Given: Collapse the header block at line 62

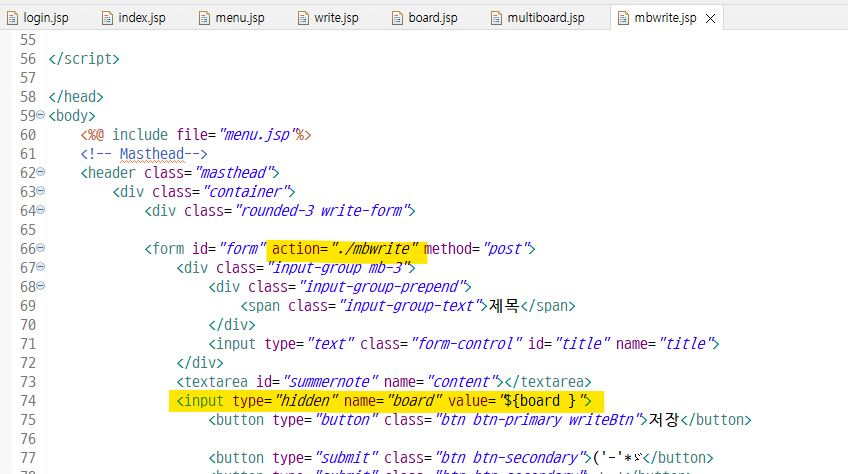Looking at the screenshot, I should (41, 172).
